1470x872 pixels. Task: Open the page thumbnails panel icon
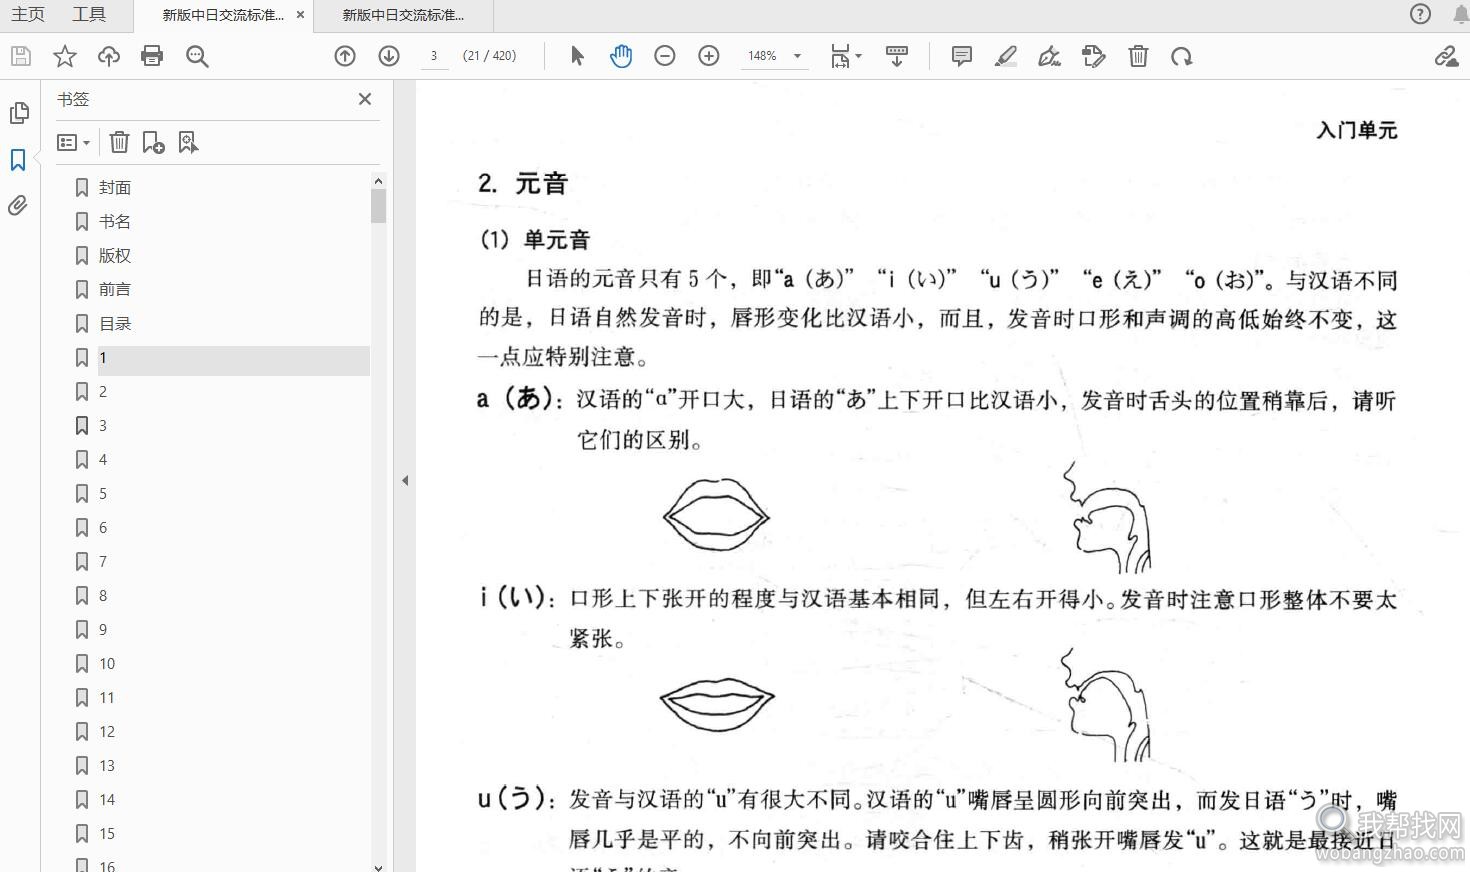18,113
